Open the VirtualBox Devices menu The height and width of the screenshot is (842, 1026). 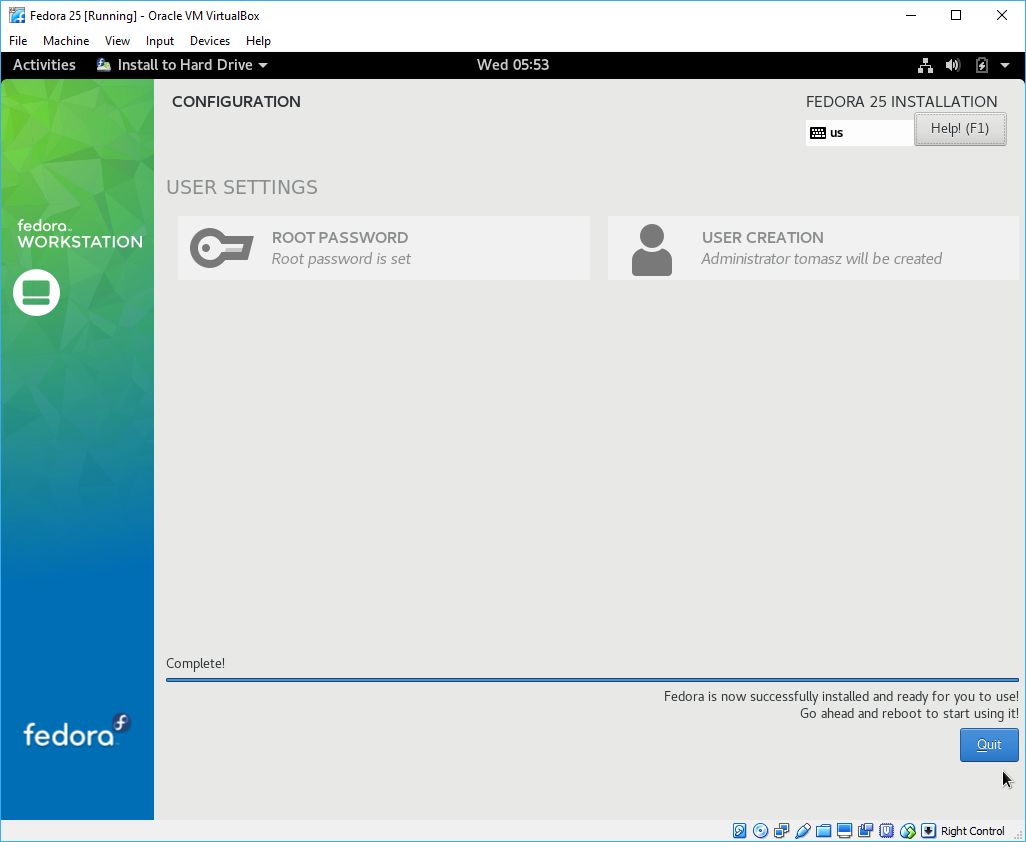(x=210, y=41)
